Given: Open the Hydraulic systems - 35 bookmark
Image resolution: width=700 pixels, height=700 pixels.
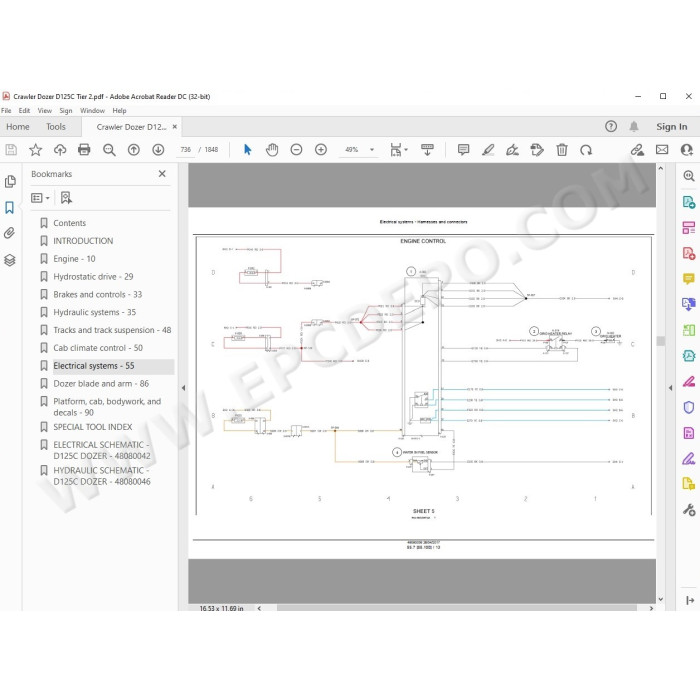Looking at the screenshot, I should tap(95, 312).
